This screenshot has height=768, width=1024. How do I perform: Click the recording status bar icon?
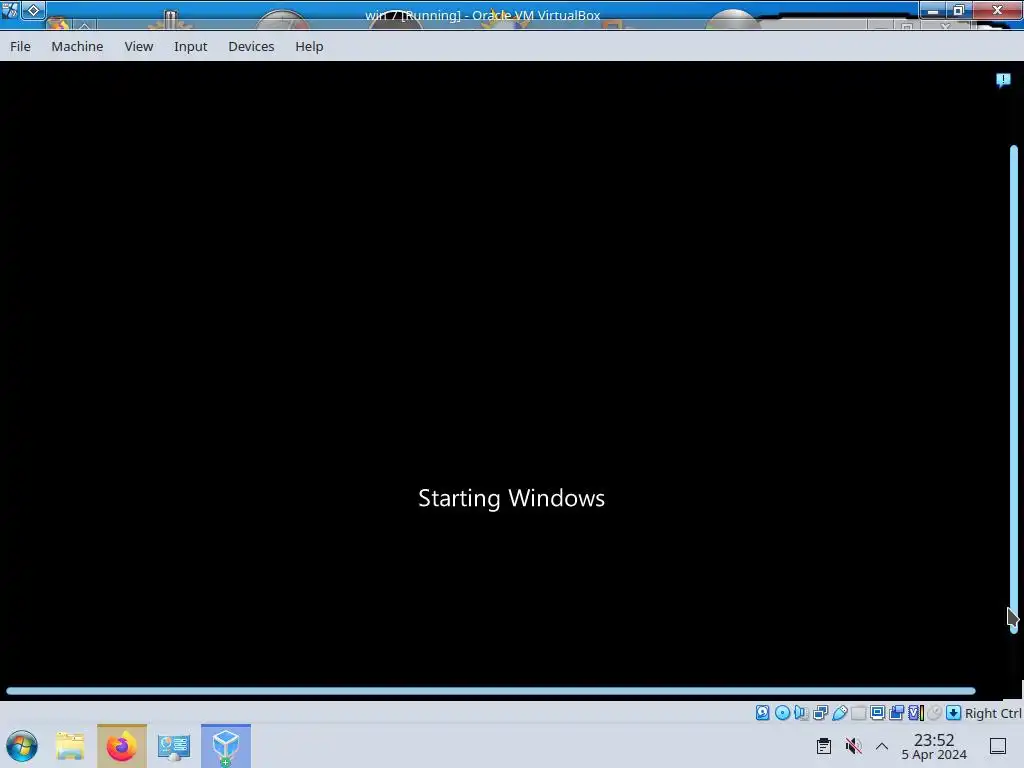(x=897, y=712)
